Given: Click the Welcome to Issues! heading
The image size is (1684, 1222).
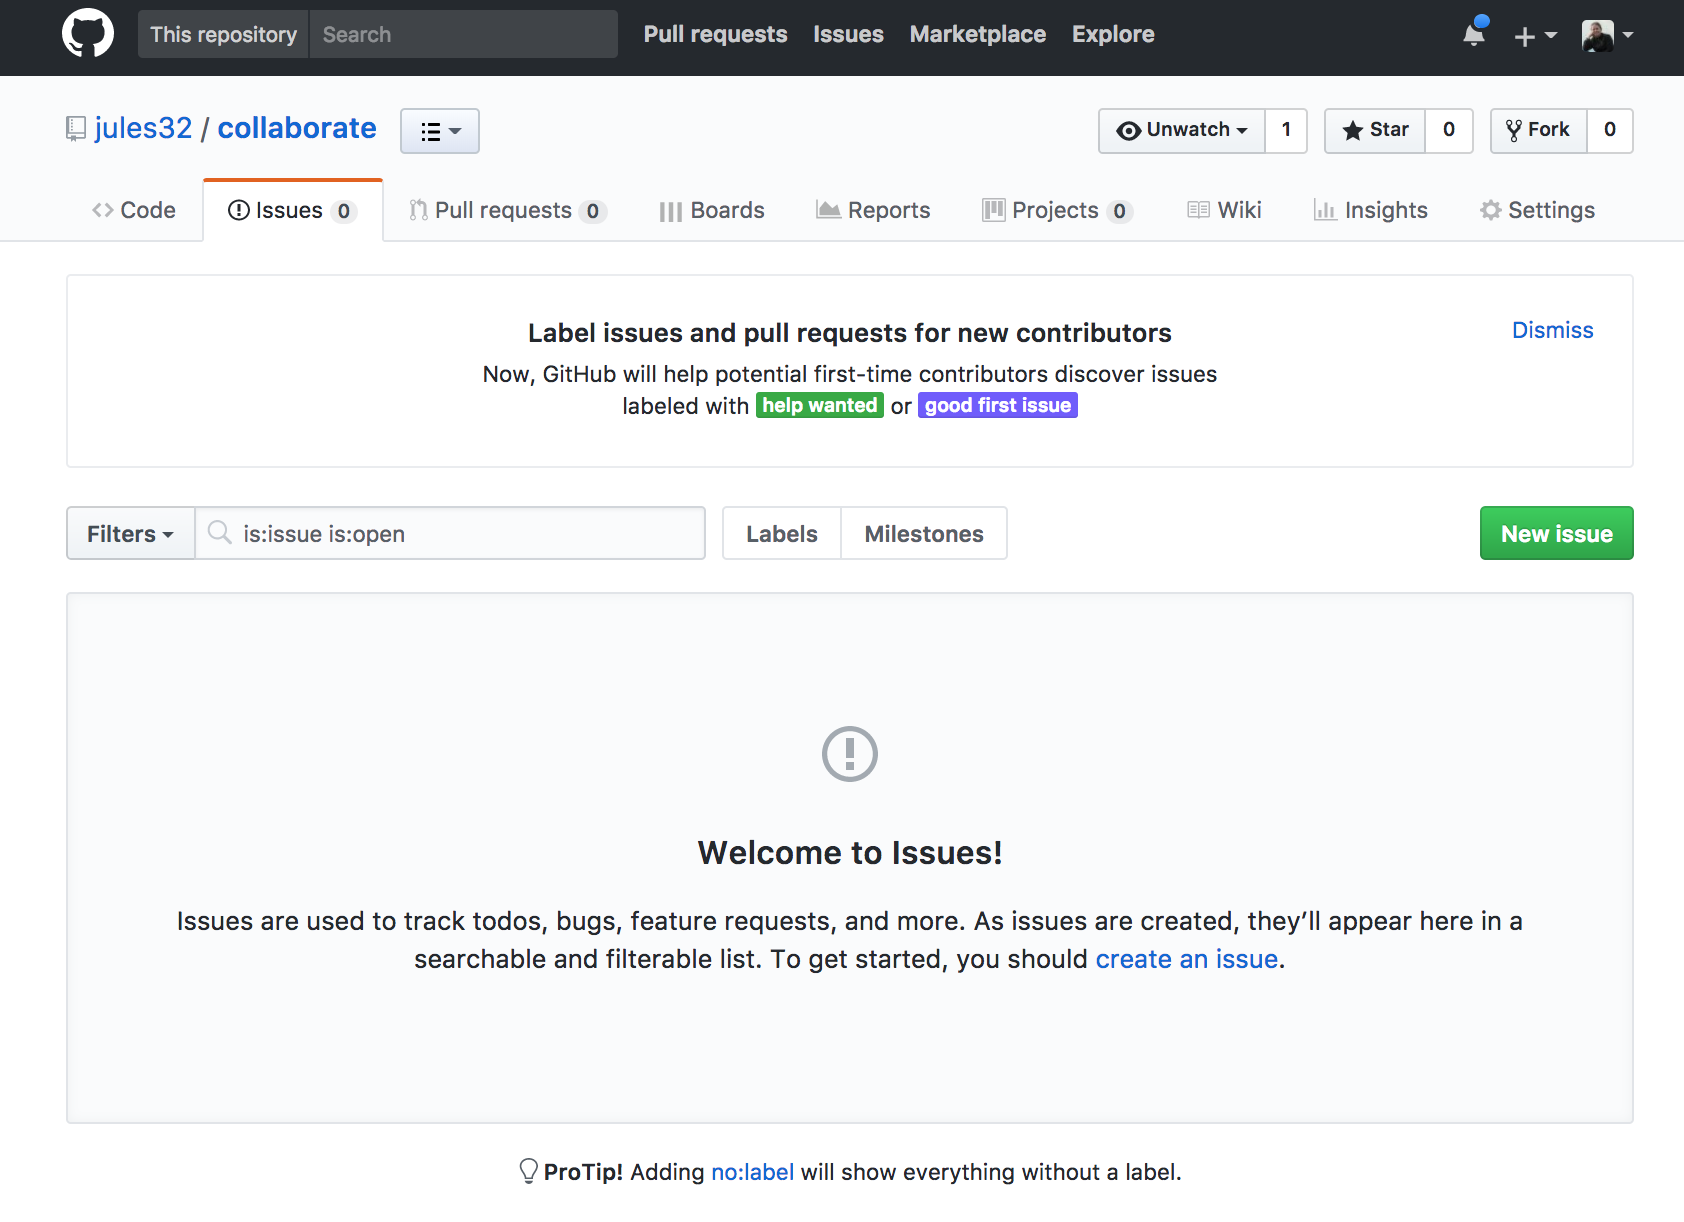Looking at the screenshot, I should click(x=850, y=853).
